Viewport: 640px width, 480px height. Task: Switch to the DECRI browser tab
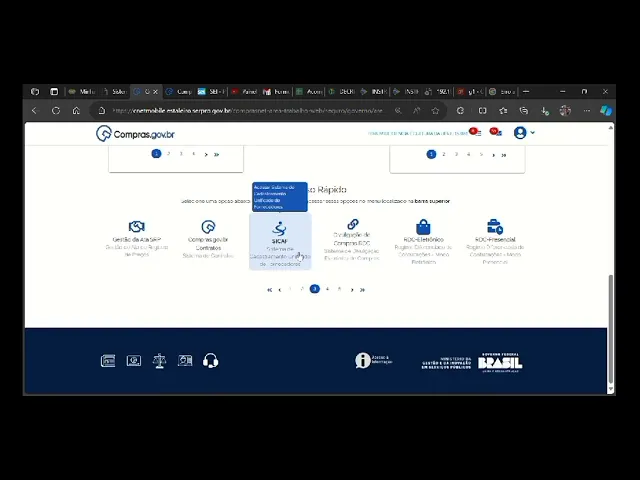342,92
